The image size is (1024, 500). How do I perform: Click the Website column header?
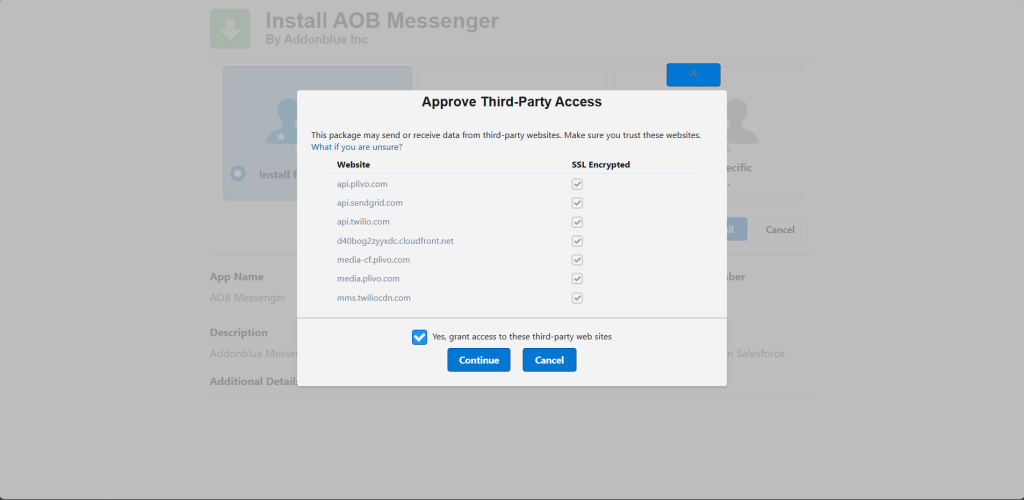click(x=354, y=164)
